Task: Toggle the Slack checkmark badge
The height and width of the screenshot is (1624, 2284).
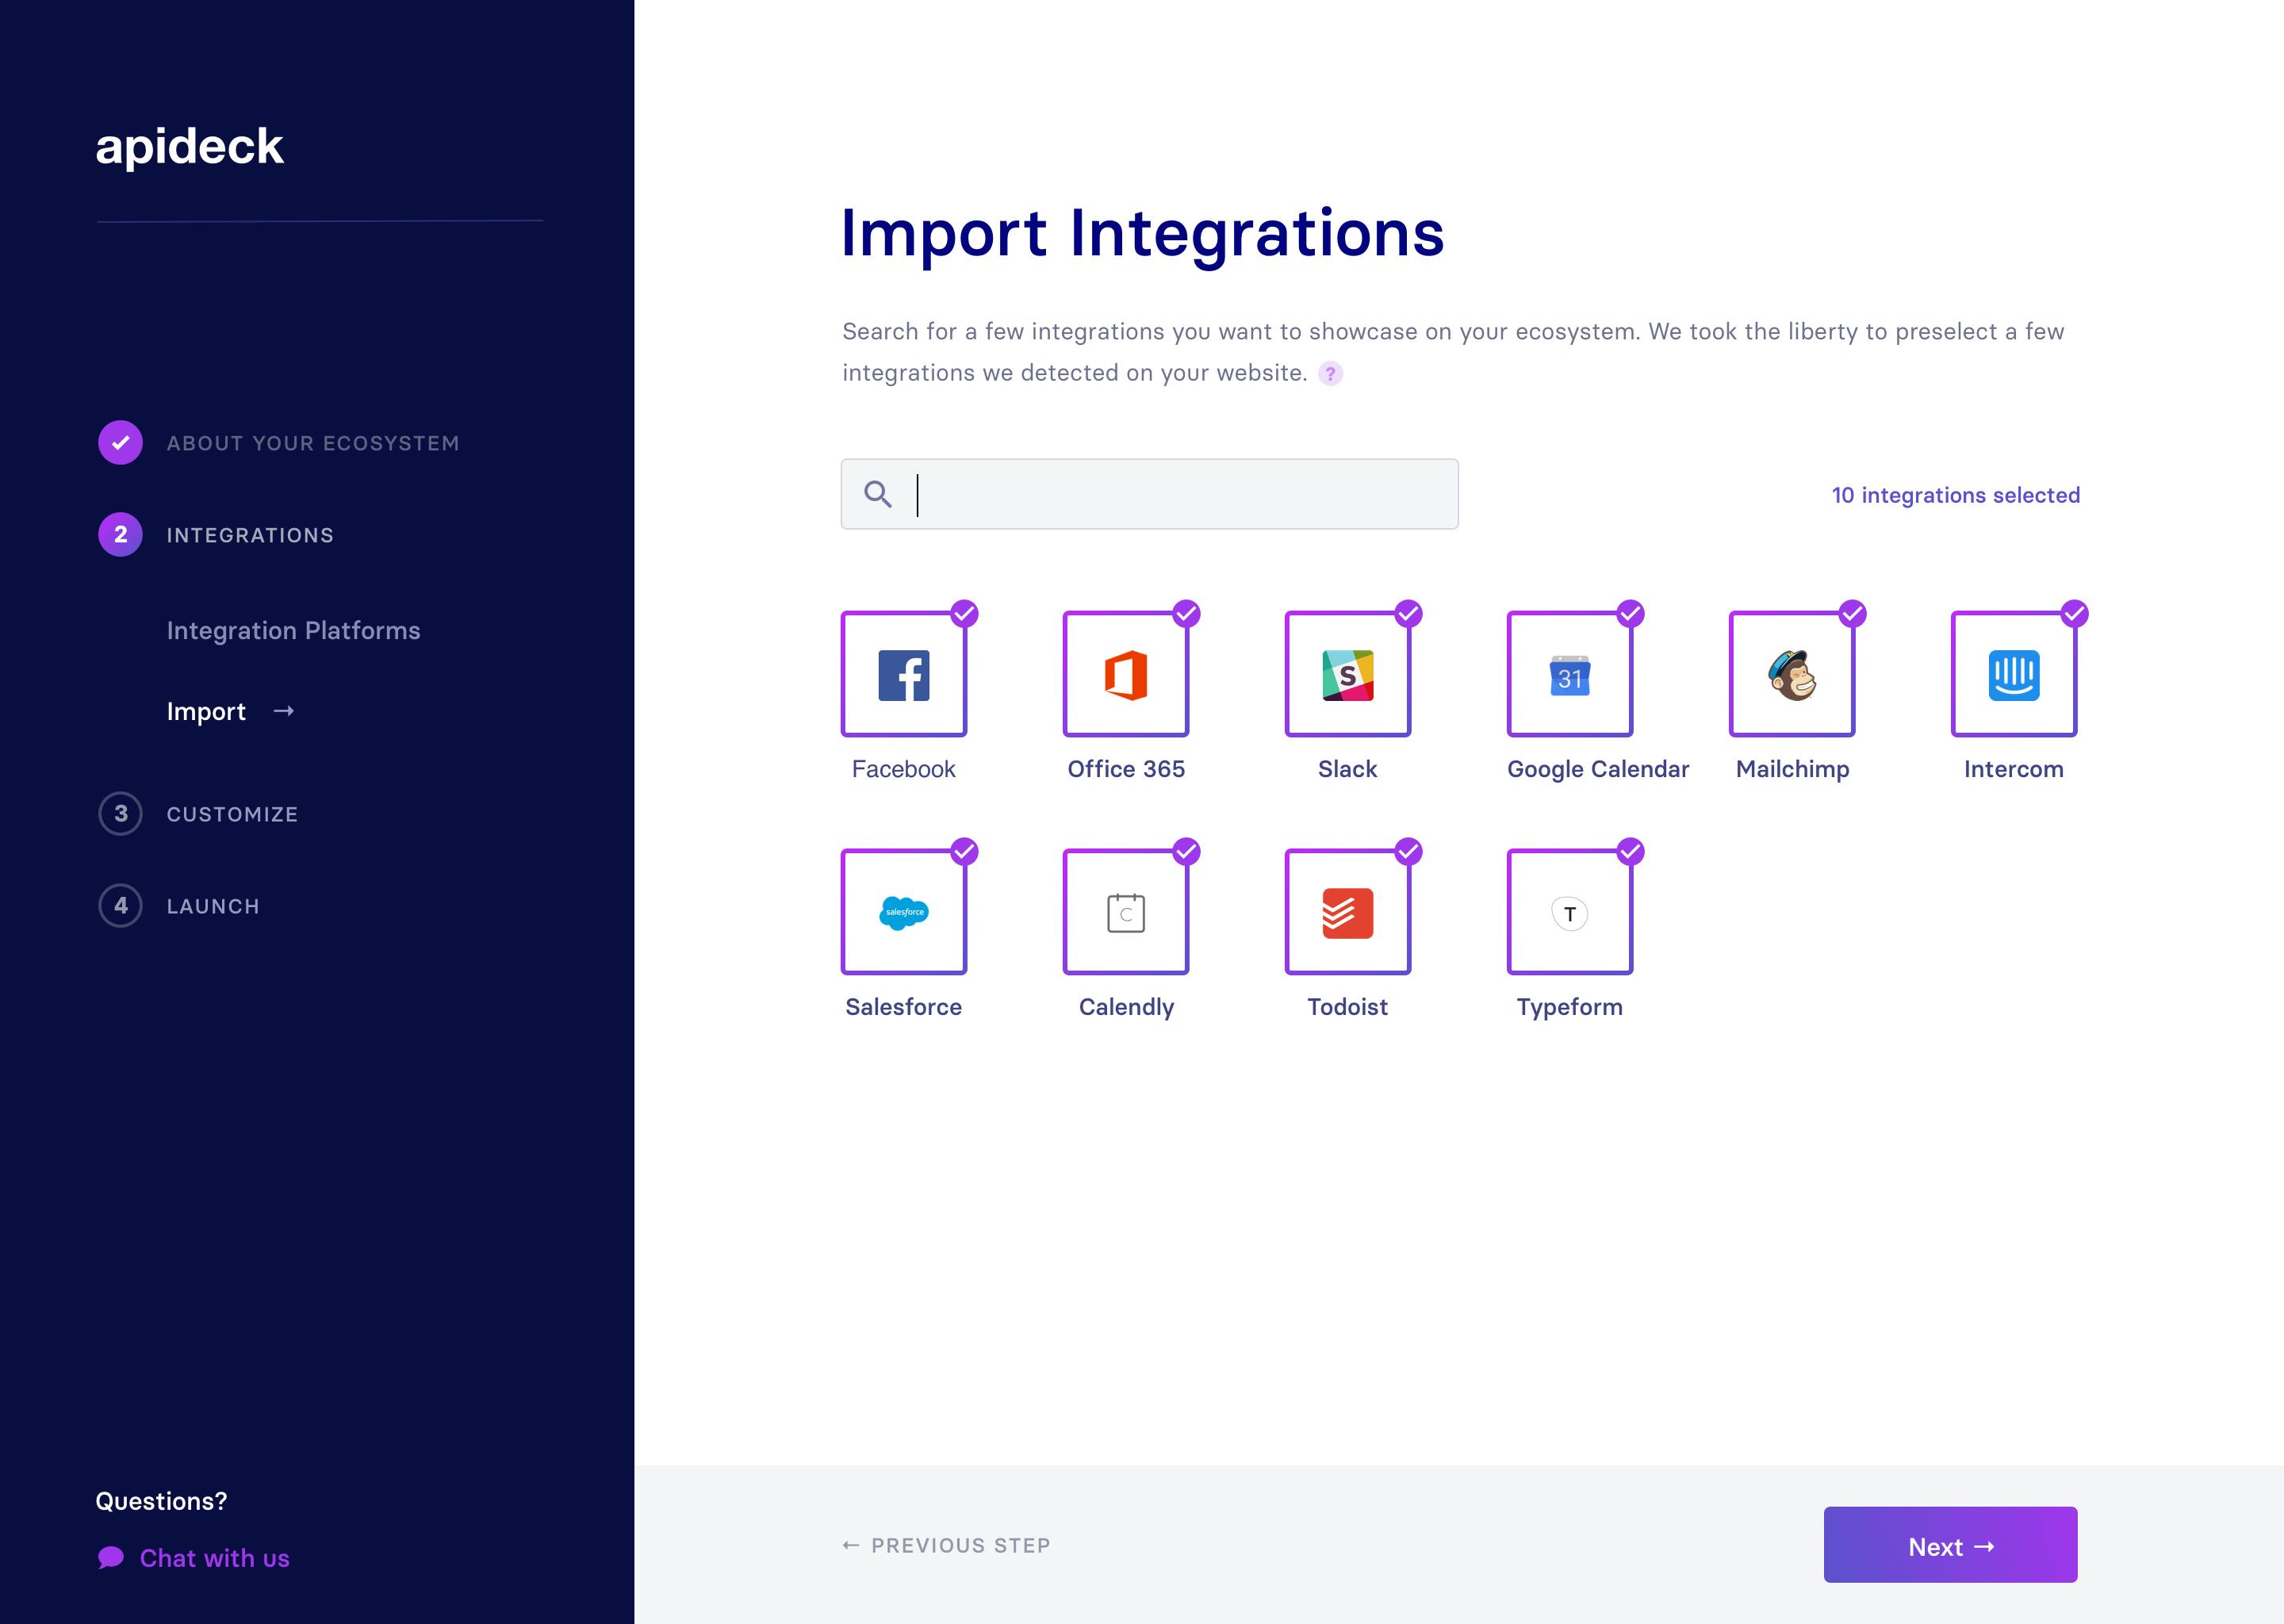Action: pyautogui.click(x=1408, y=613)
